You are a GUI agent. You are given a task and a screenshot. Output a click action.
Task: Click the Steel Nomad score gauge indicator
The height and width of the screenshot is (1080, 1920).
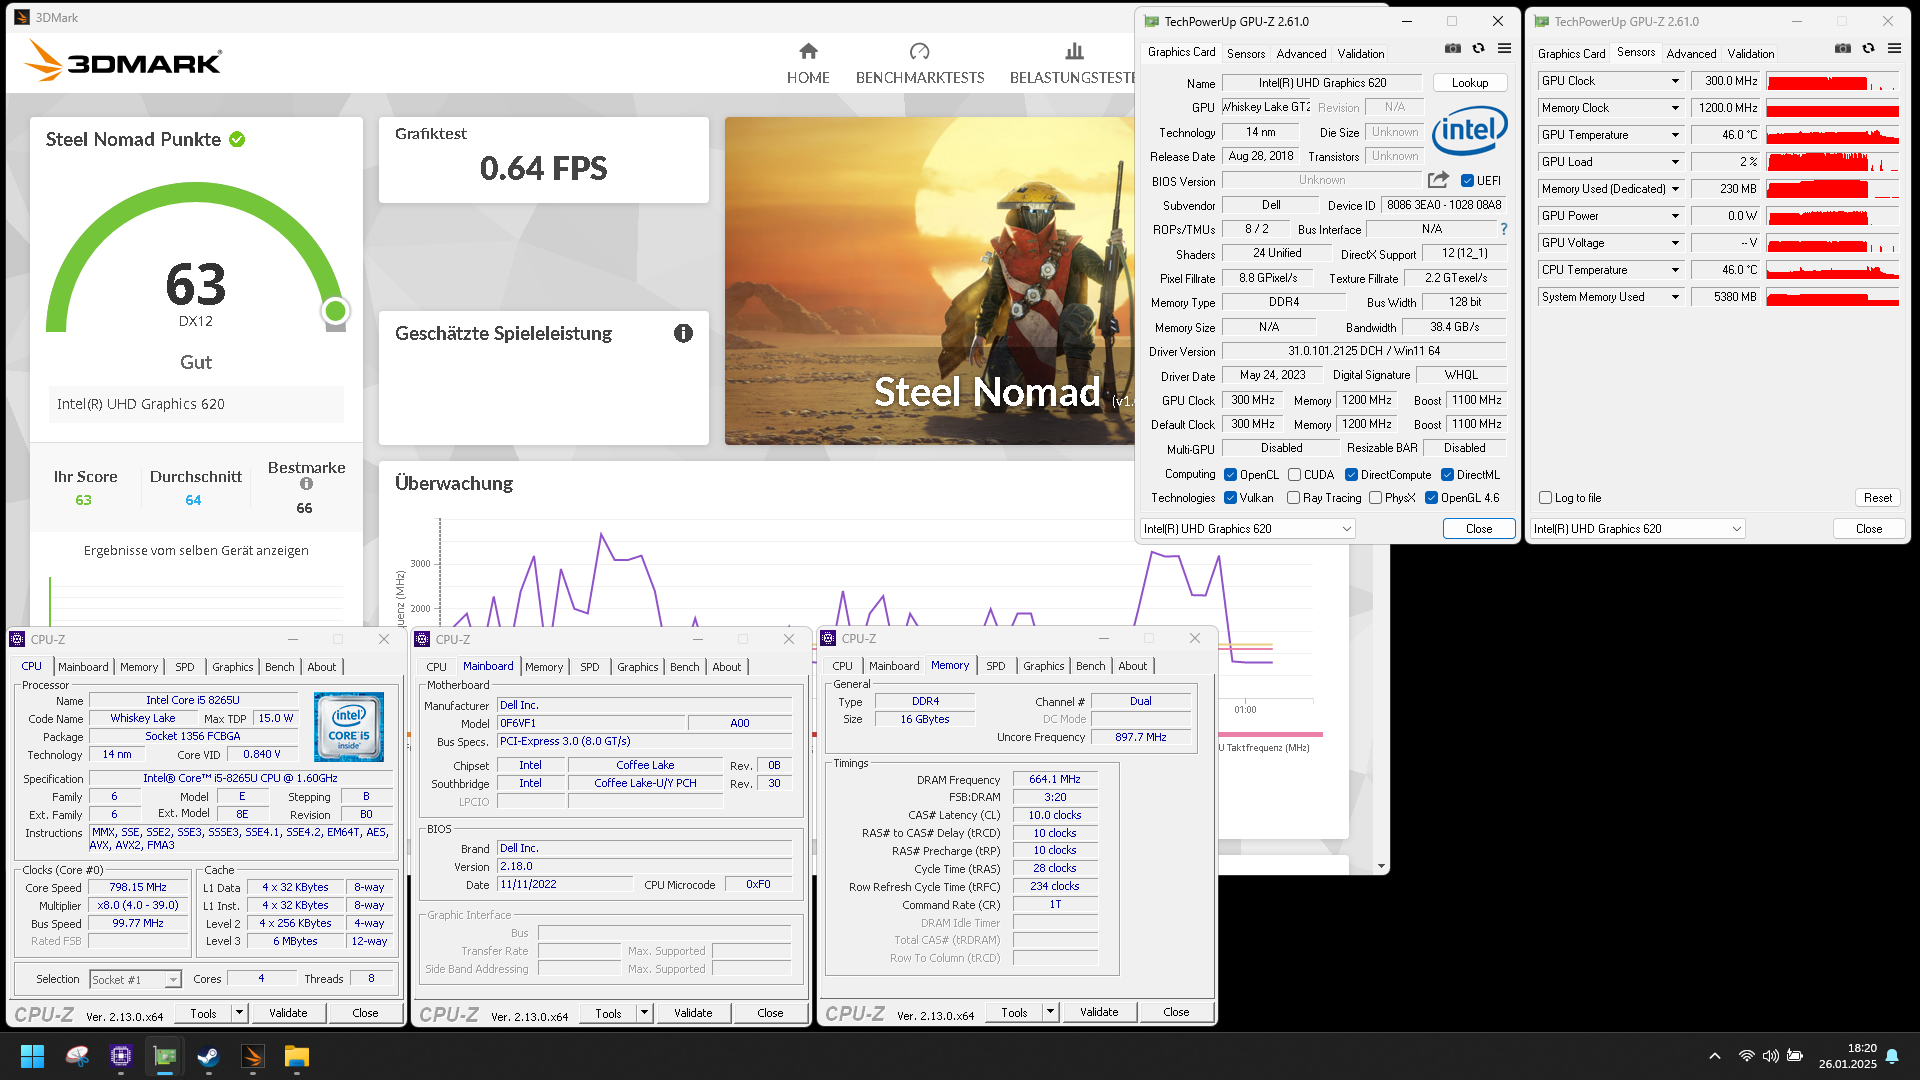335,311
